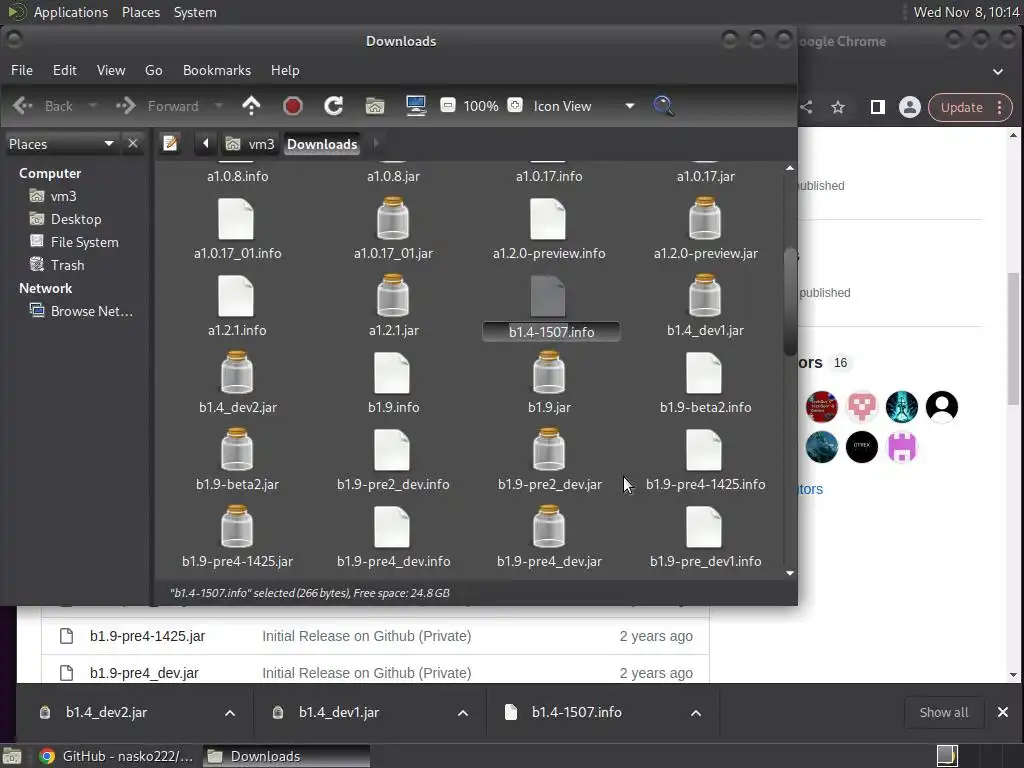The height and width of the screenshot is (768, 1024).
Task: Go up to the parent folder
Action: tap(251, 106)
